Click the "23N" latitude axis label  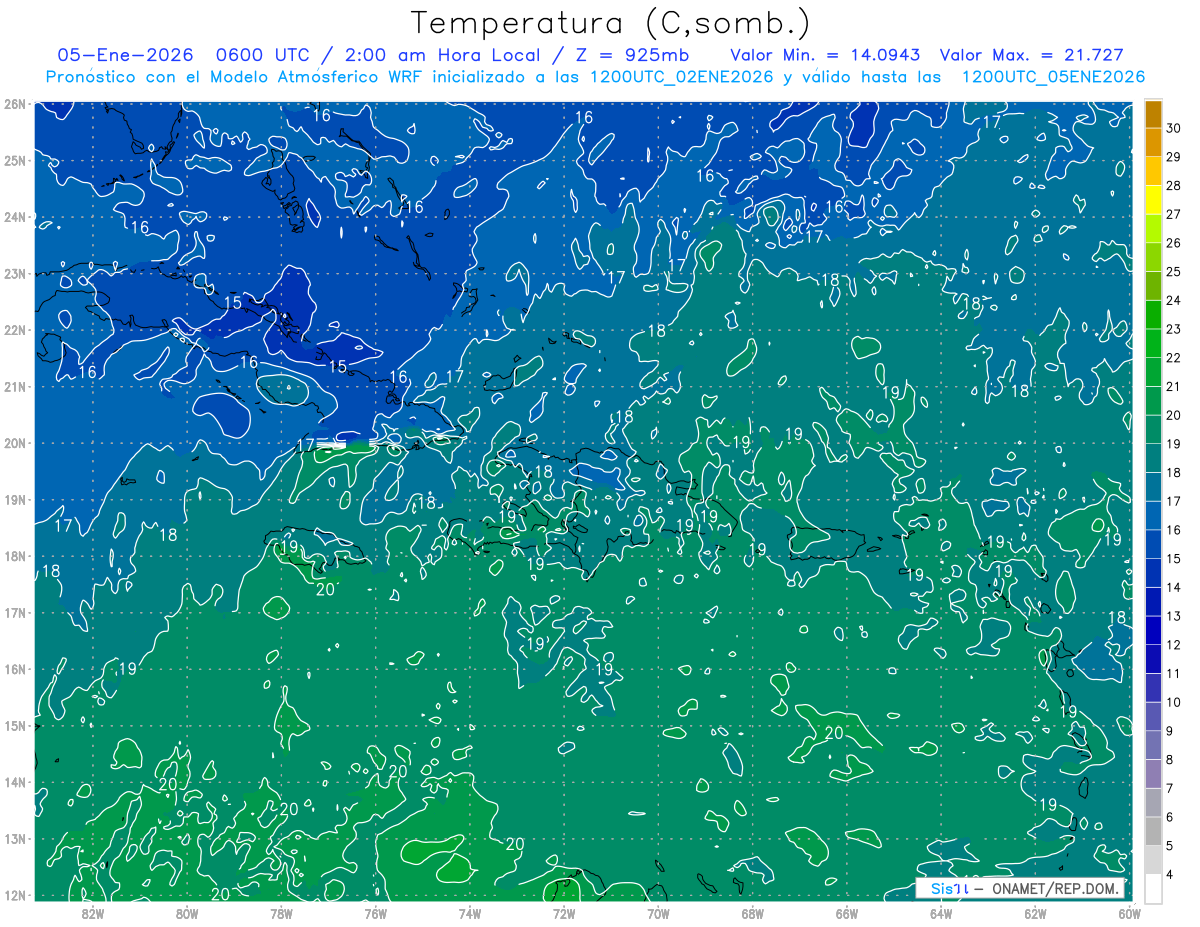click(x=14, y=273)
